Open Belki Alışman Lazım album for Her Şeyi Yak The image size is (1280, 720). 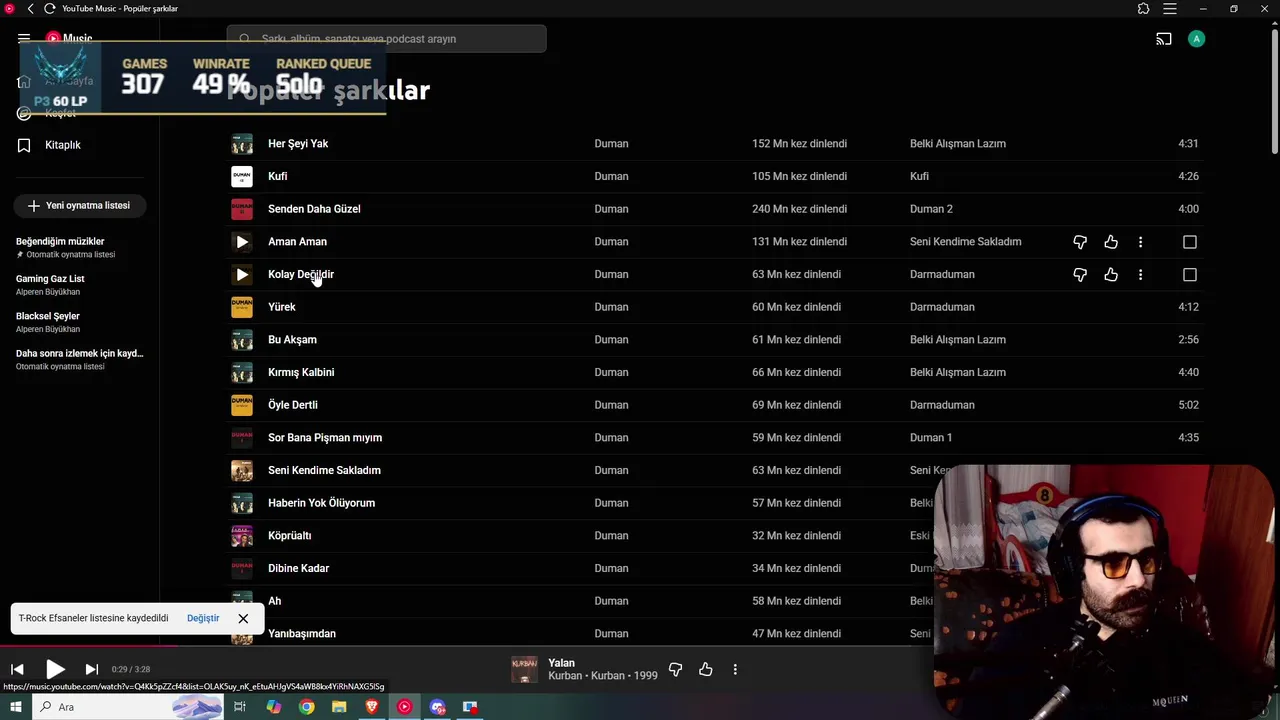[x=958, y=144]
